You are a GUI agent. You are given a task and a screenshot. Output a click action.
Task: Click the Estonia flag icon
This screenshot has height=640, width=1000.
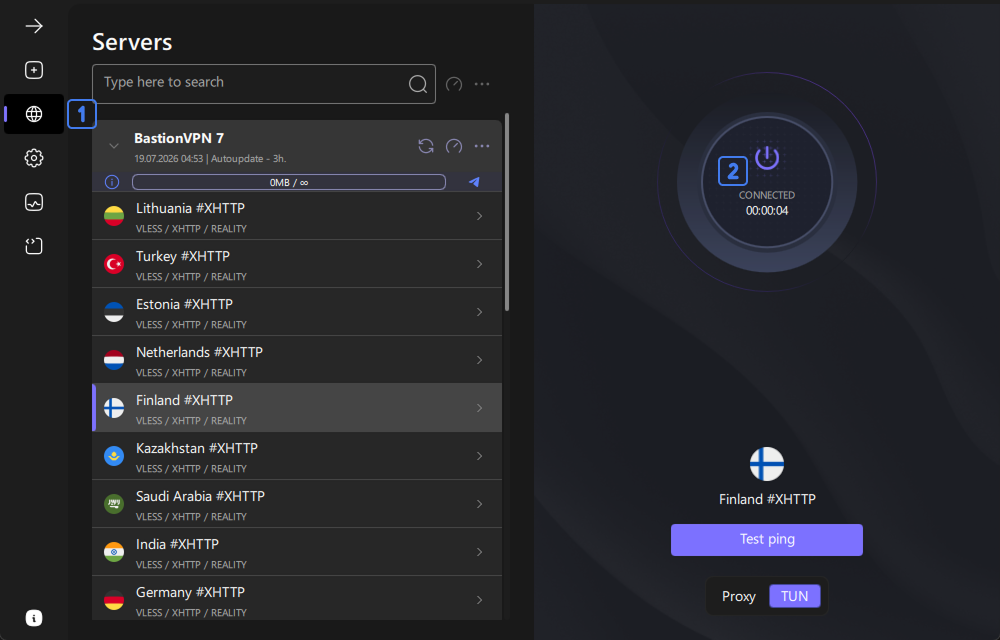click(114, 312)
